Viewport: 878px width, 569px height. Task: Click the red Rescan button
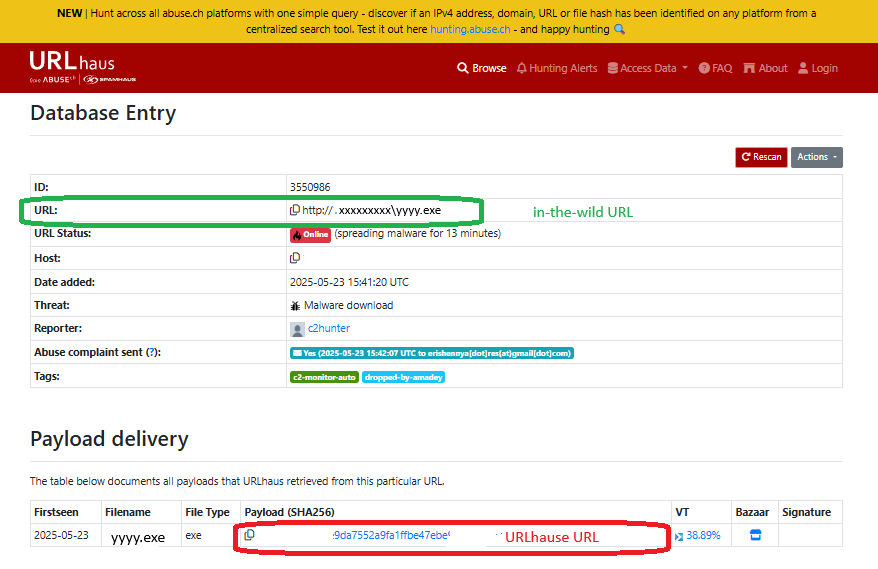tap(761, 157)
